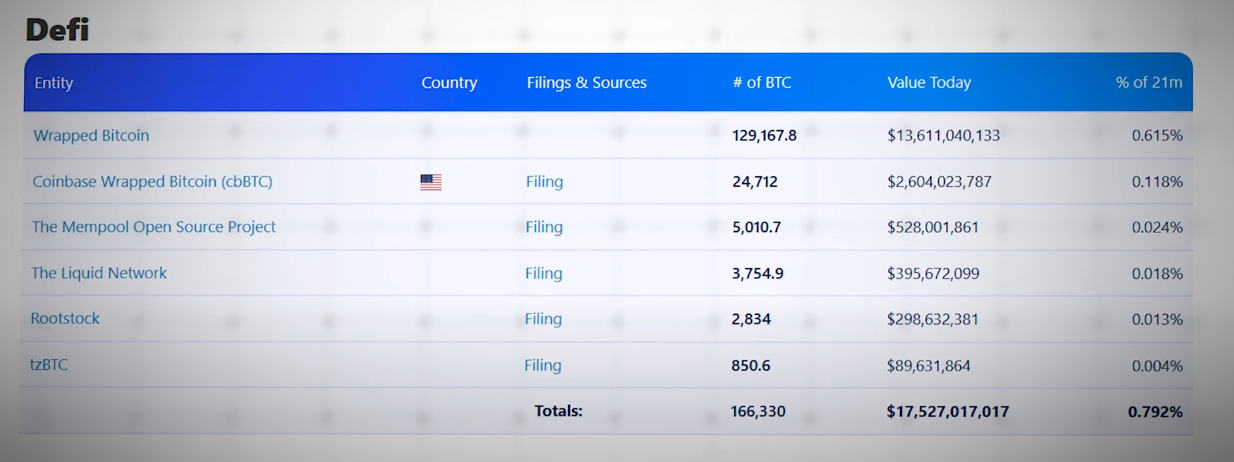Select the $13,611,040,133 value cell

click(x=944, y=135)
